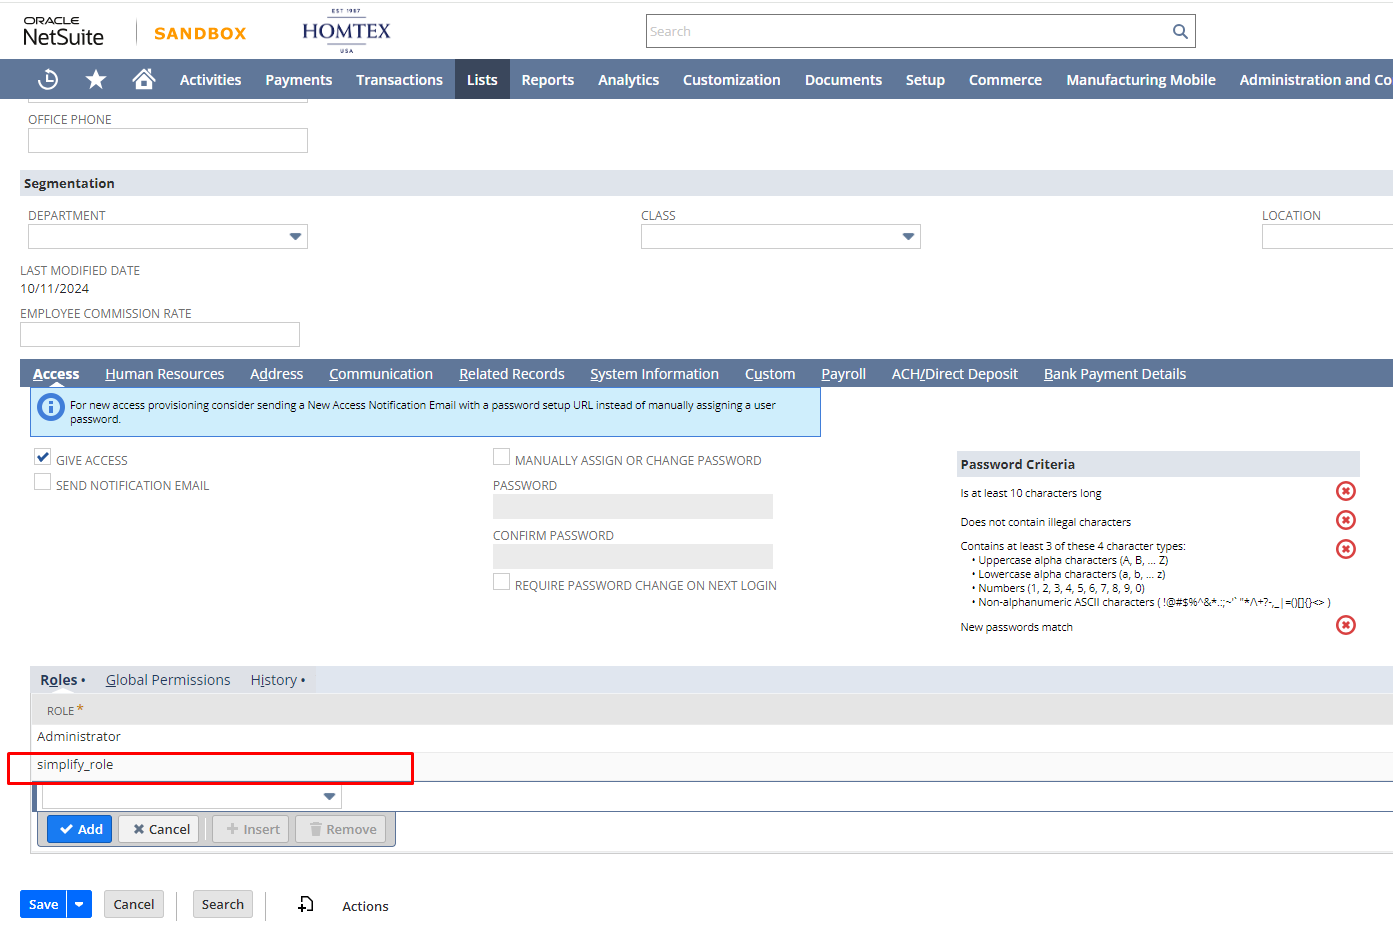
Task: Open Shortcuts star icon in navigation bar
Action: pos(96,79)
